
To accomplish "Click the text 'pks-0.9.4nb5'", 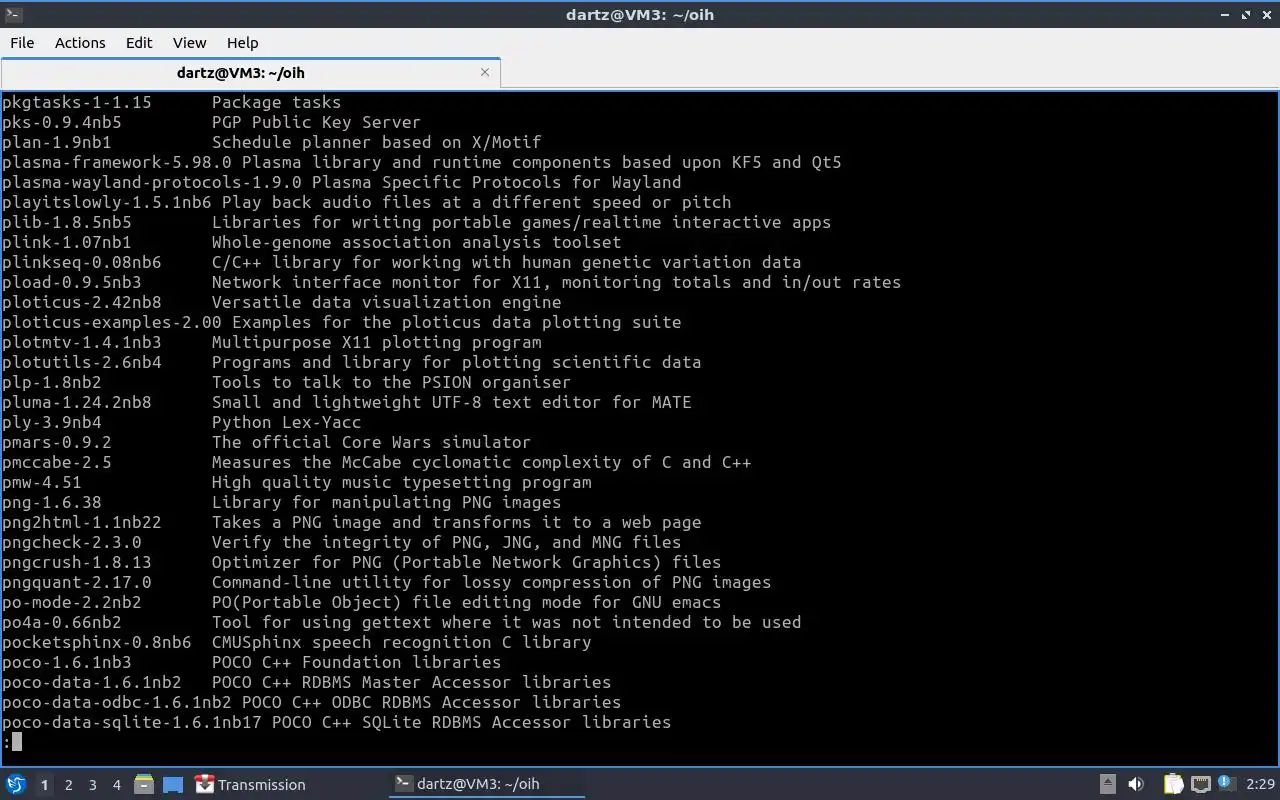I will pos(62,122).
